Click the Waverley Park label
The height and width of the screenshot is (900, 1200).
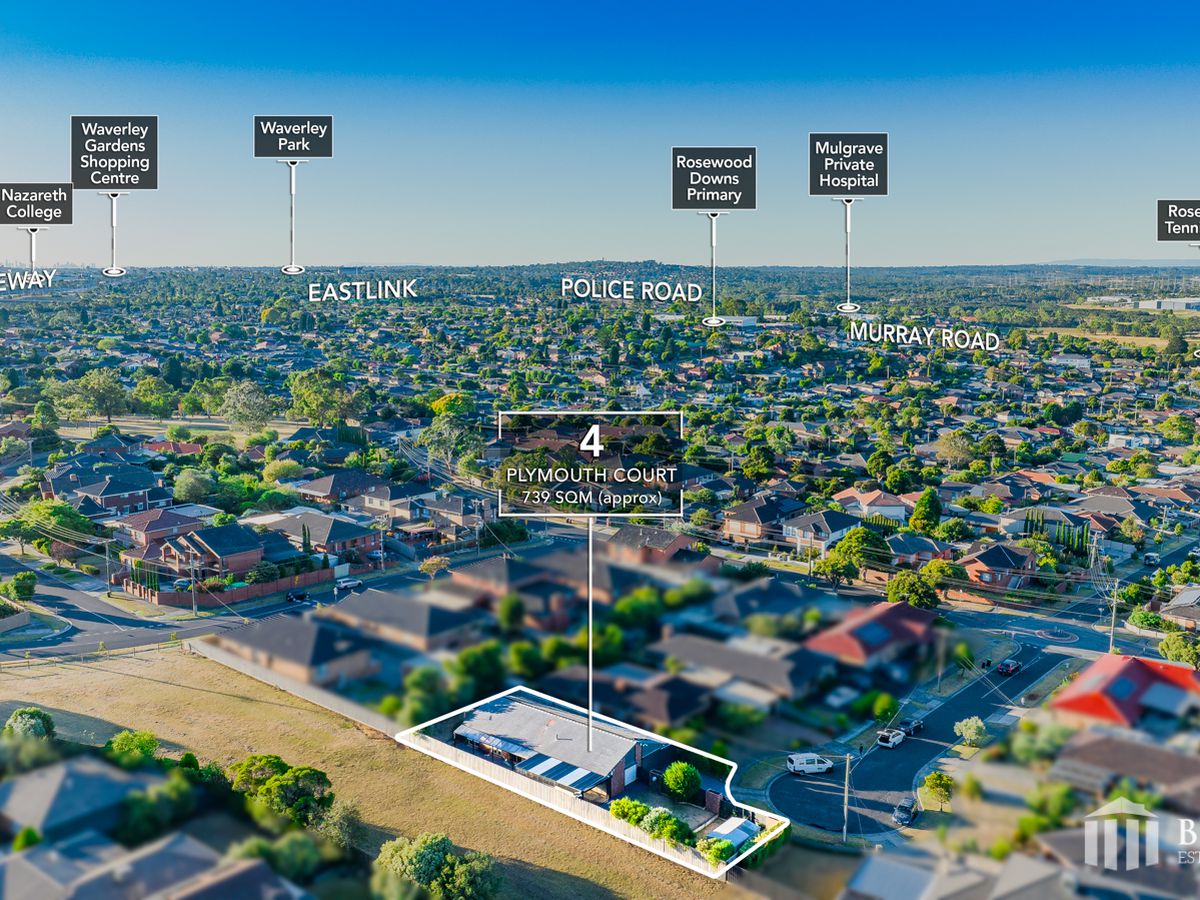click(293, 136)
